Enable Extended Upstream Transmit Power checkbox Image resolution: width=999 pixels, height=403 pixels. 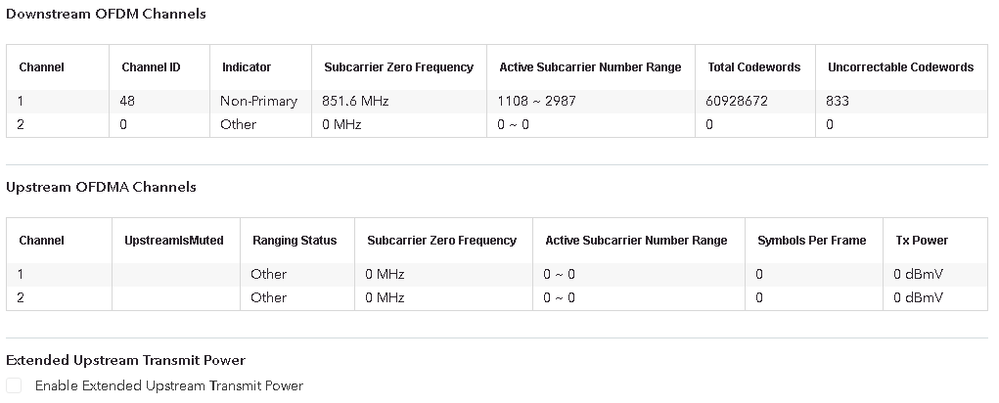[13, 385]
